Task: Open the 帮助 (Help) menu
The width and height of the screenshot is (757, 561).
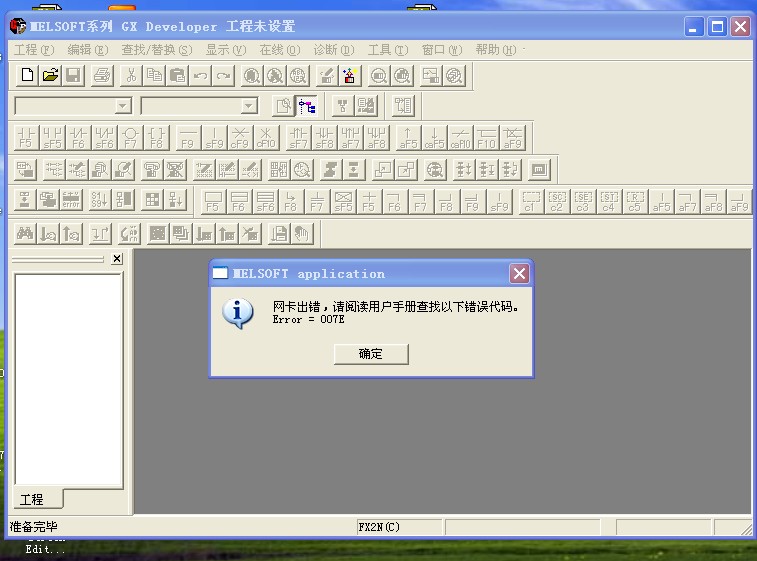Action: point(495,50)
